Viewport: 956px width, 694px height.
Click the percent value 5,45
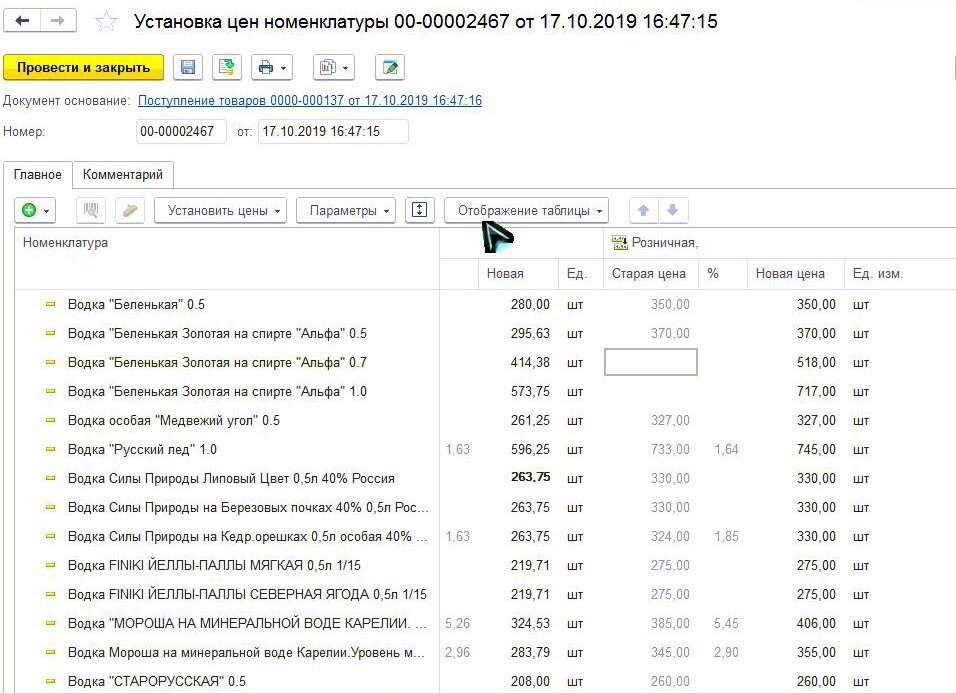[x=726, y=623]
